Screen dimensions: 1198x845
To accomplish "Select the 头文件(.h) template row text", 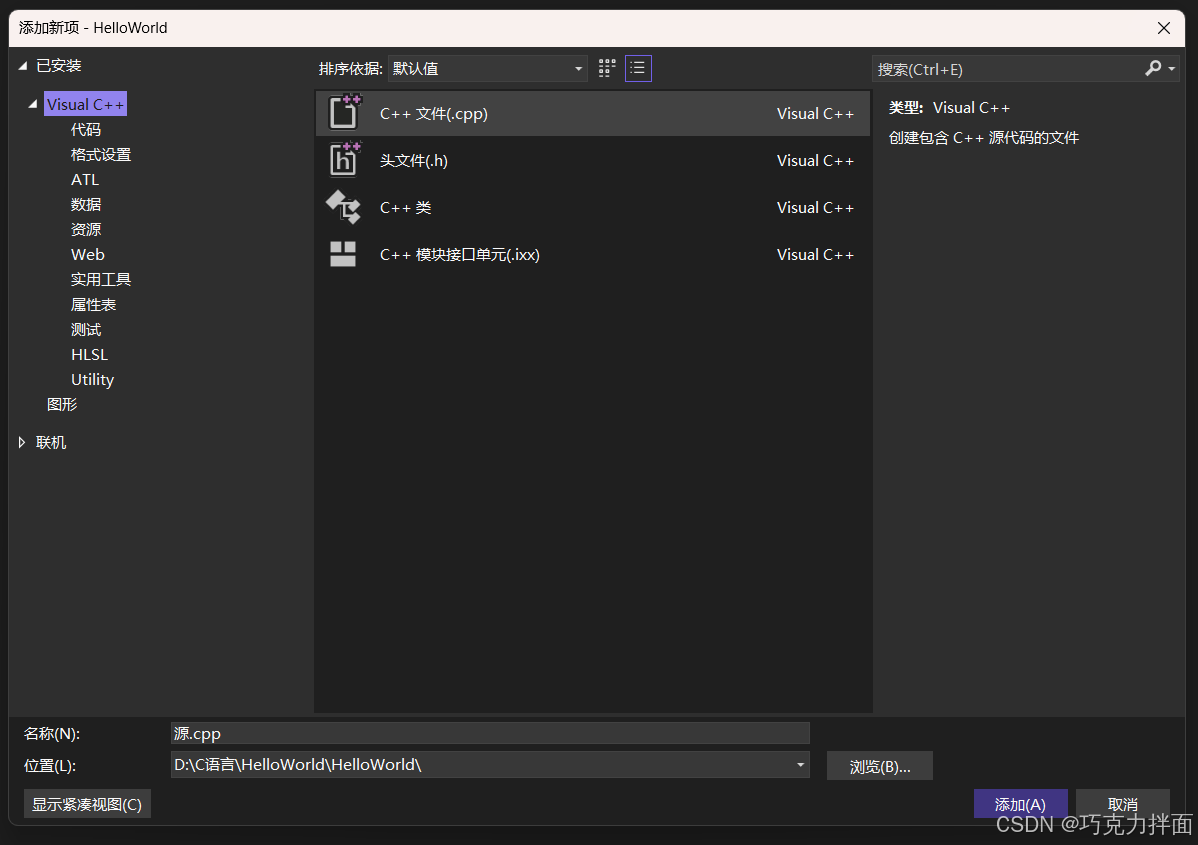I will tap(413, 160).
